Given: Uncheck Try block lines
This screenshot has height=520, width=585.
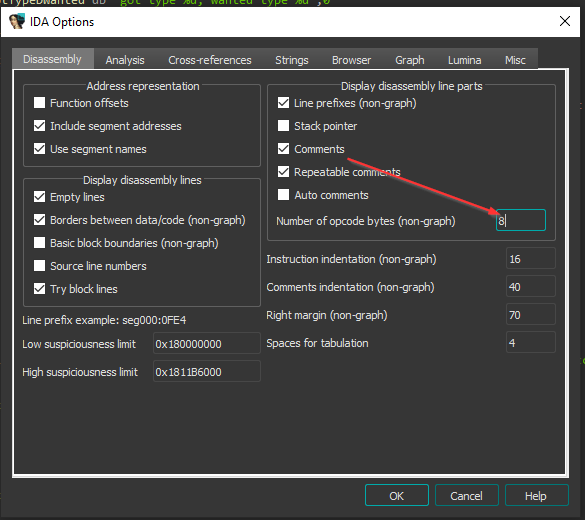Looking at the screenshot, I should pyautogui.click(x=39, y=289).
